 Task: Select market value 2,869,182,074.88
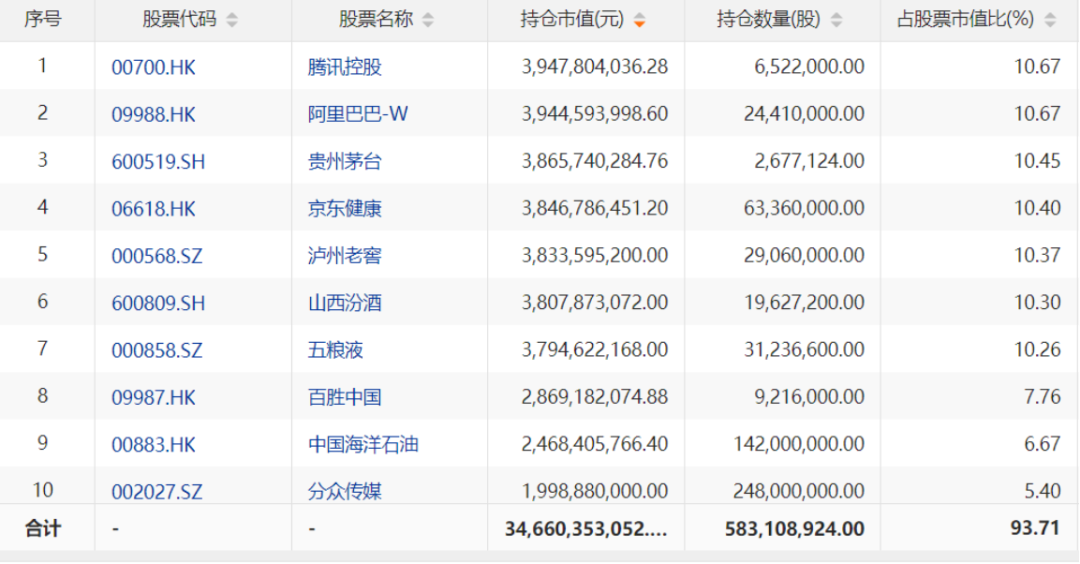tap(594, 397)
